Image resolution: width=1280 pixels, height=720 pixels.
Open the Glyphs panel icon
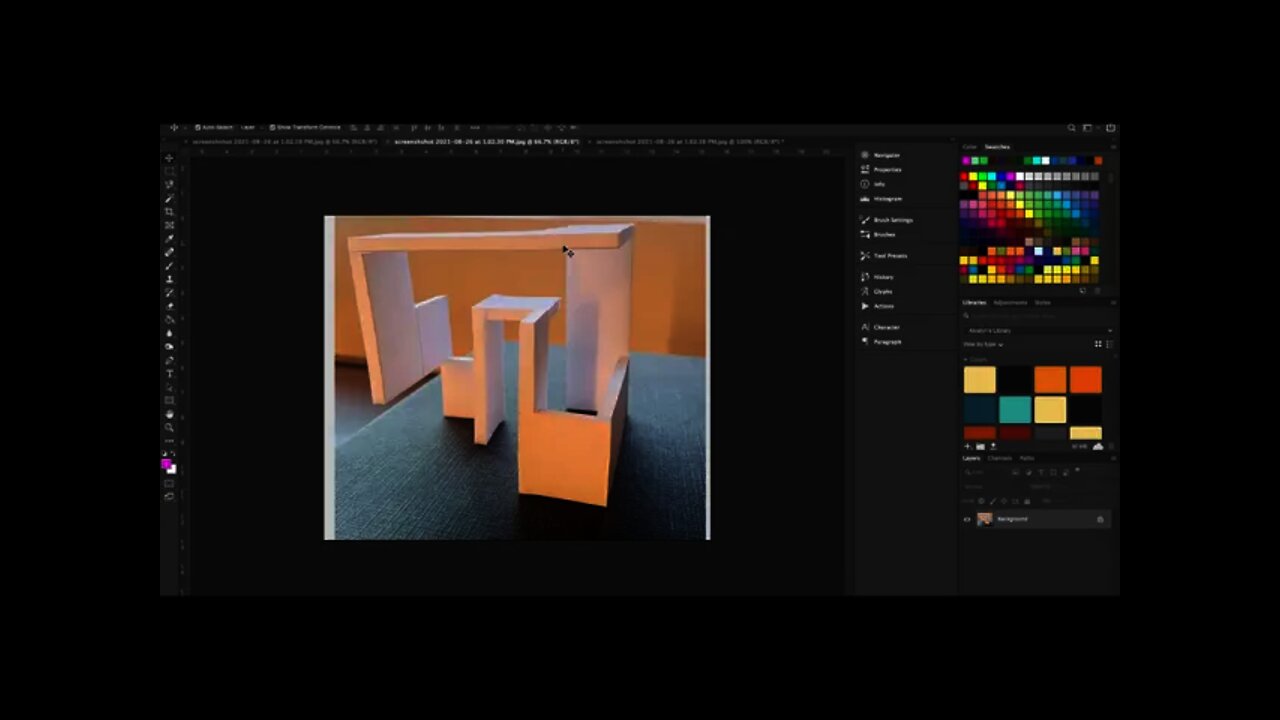coord(865,291)
